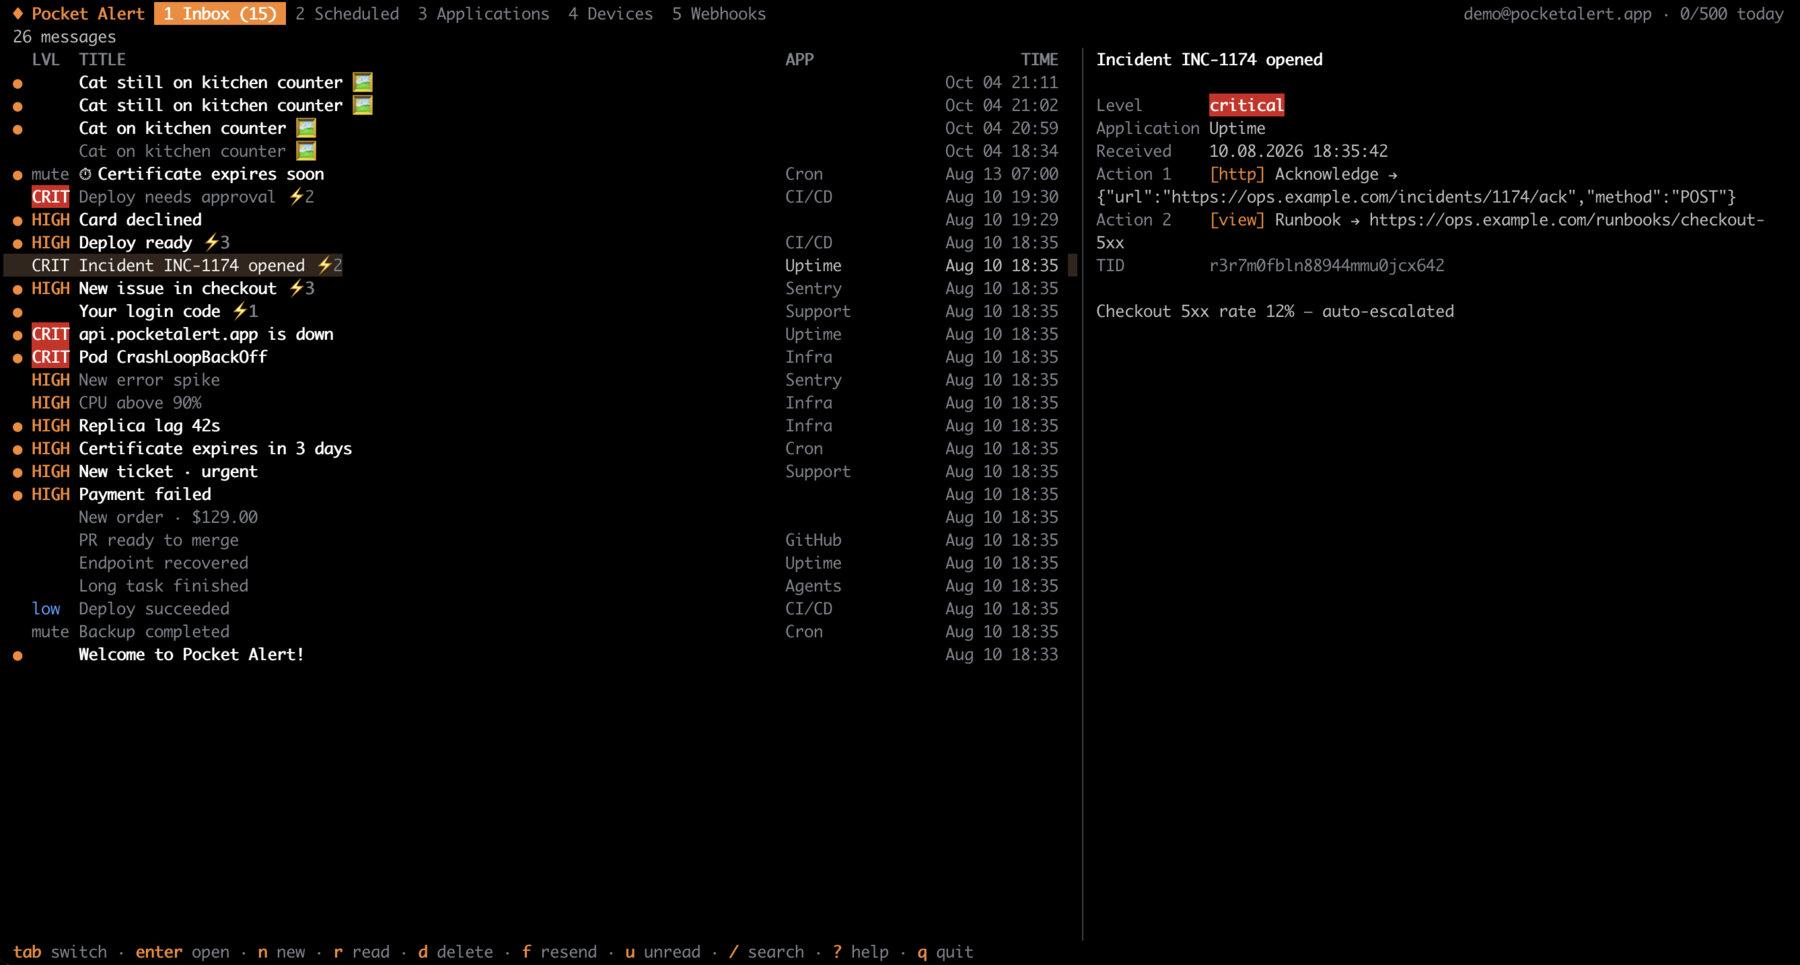The height and width of the screenshot is (965, 1800).
Task: Go to Webhooks tab
Action: (719, 14)
